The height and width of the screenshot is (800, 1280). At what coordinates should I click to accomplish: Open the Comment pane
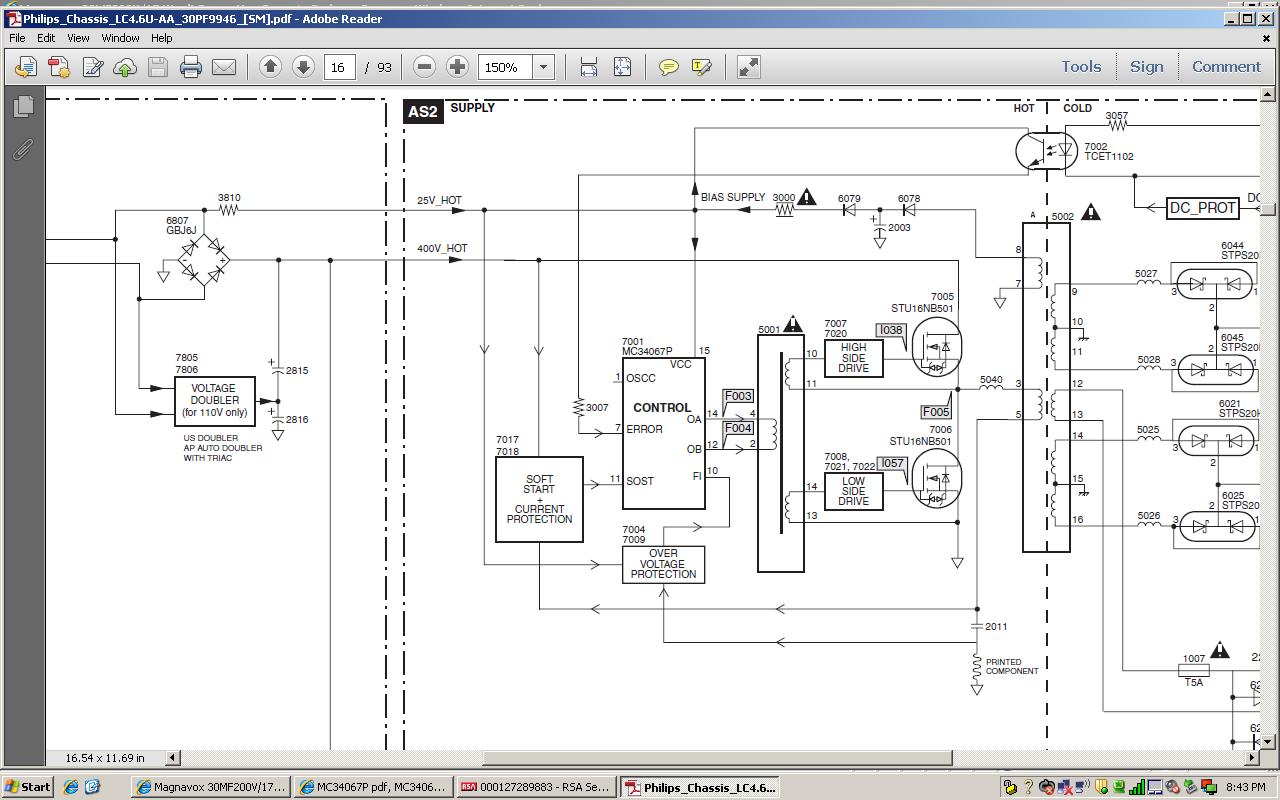coord(1226,67)
